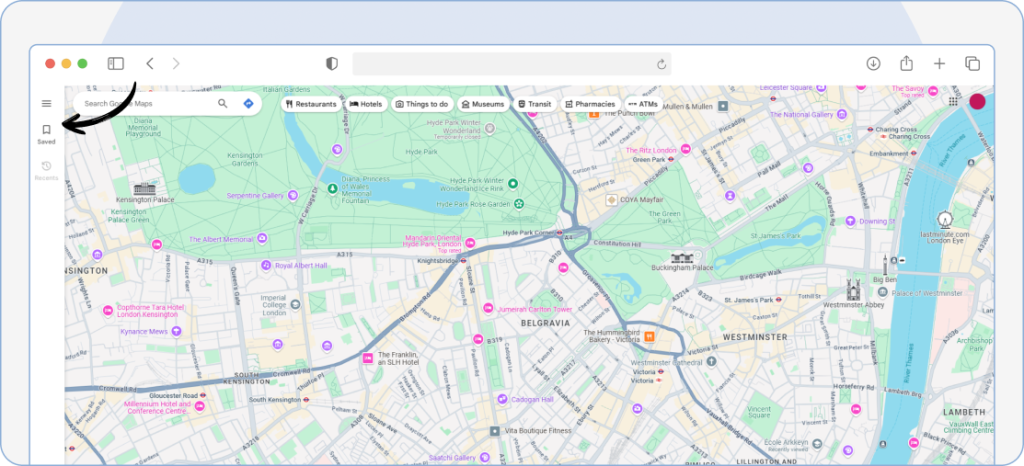The height and width of the screenshot is (466, 1024).
Task: Select the ATMs chip
Action: [x=643, y=104]
